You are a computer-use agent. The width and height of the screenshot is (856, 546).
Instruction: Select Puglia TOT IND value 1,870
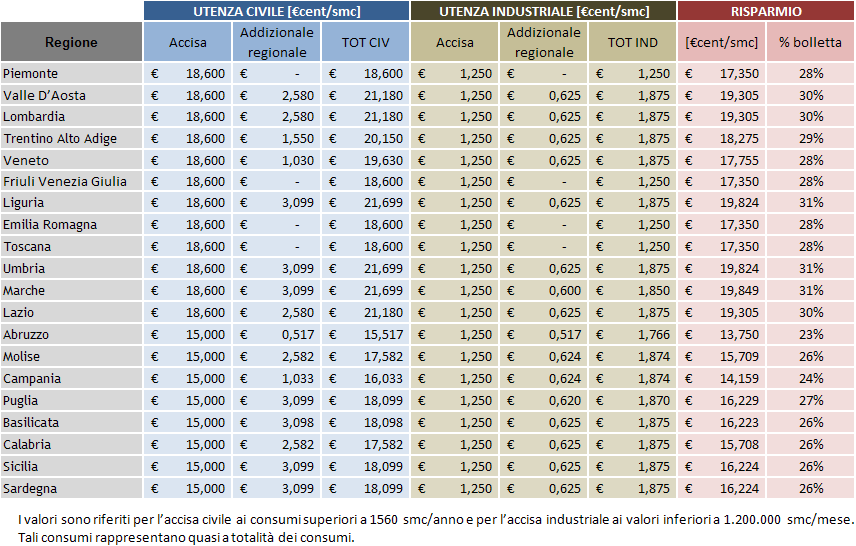653,400
